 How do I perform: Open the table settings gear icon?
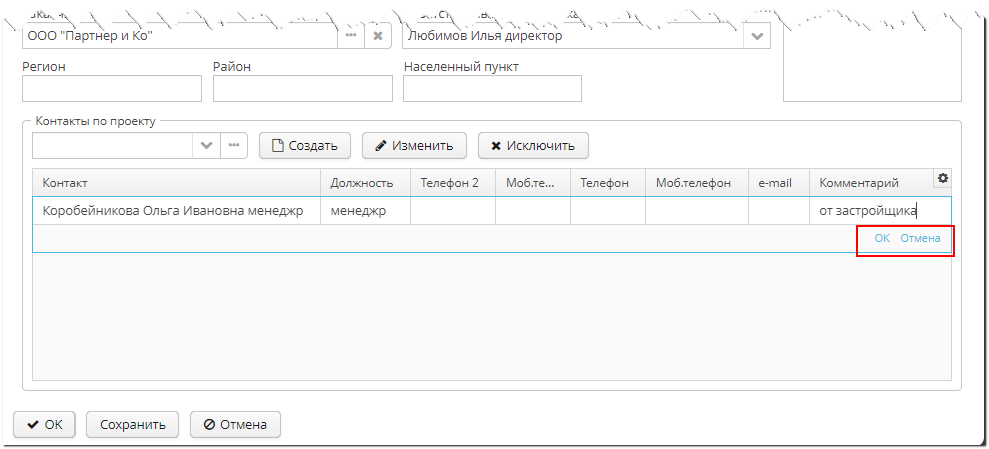[942, 178]
